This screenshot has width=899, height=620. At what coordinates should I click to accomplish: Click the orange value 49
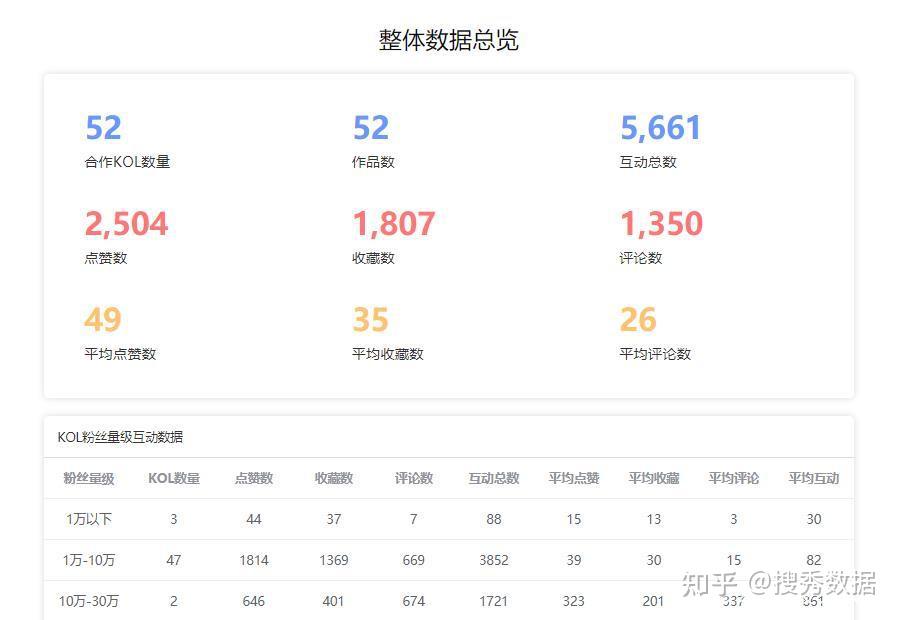[x=103, y=319]
